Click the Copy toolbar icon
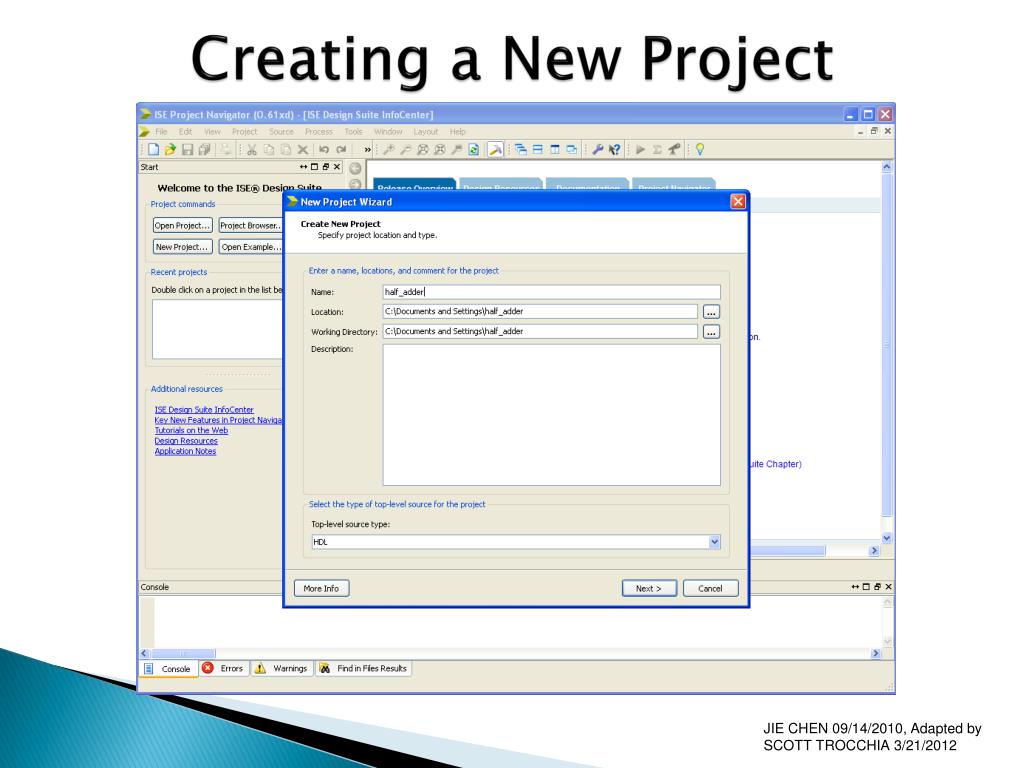The height and width of the screenshot is (768, 1024). pos(268,150)
